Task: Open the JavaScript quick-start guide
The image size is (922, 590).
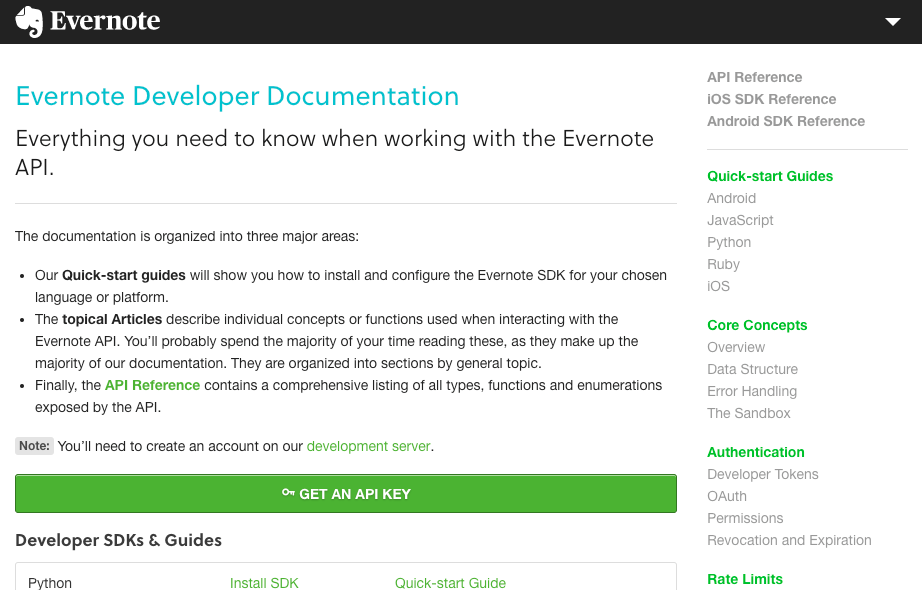Action: point(740,220)
